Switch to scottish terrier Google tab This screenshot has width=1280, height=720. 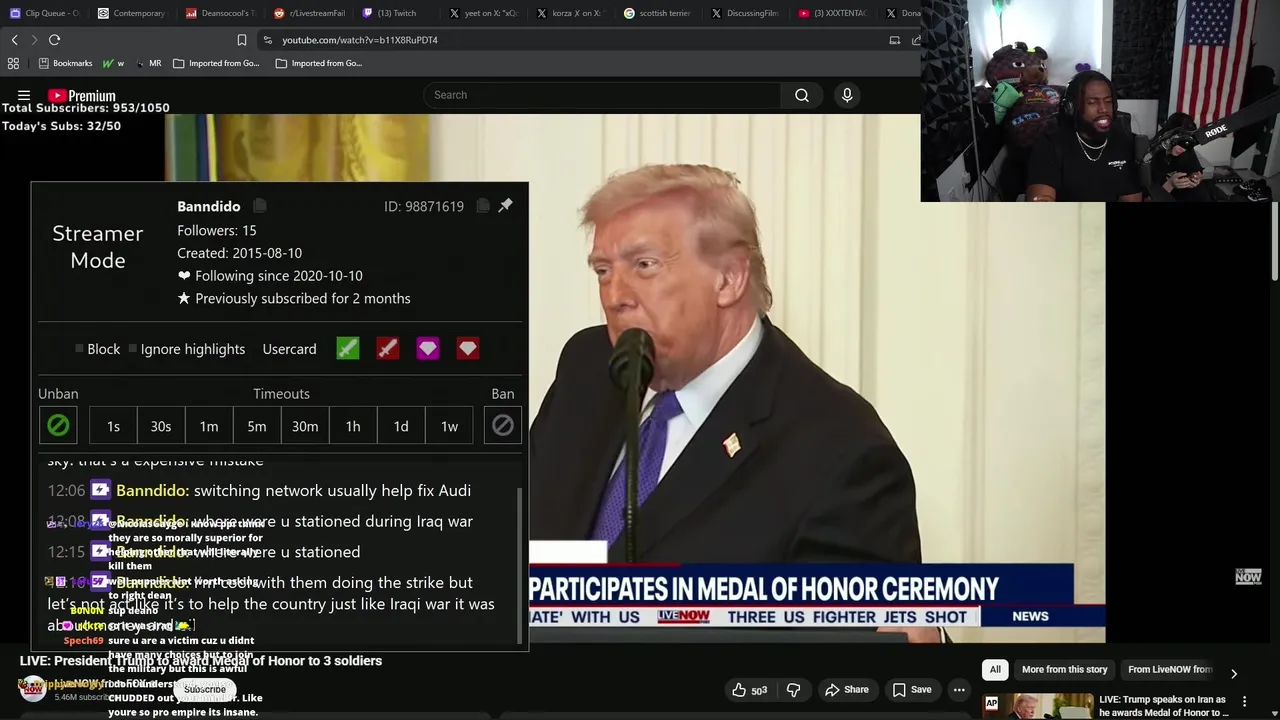(x=658, y=13)
